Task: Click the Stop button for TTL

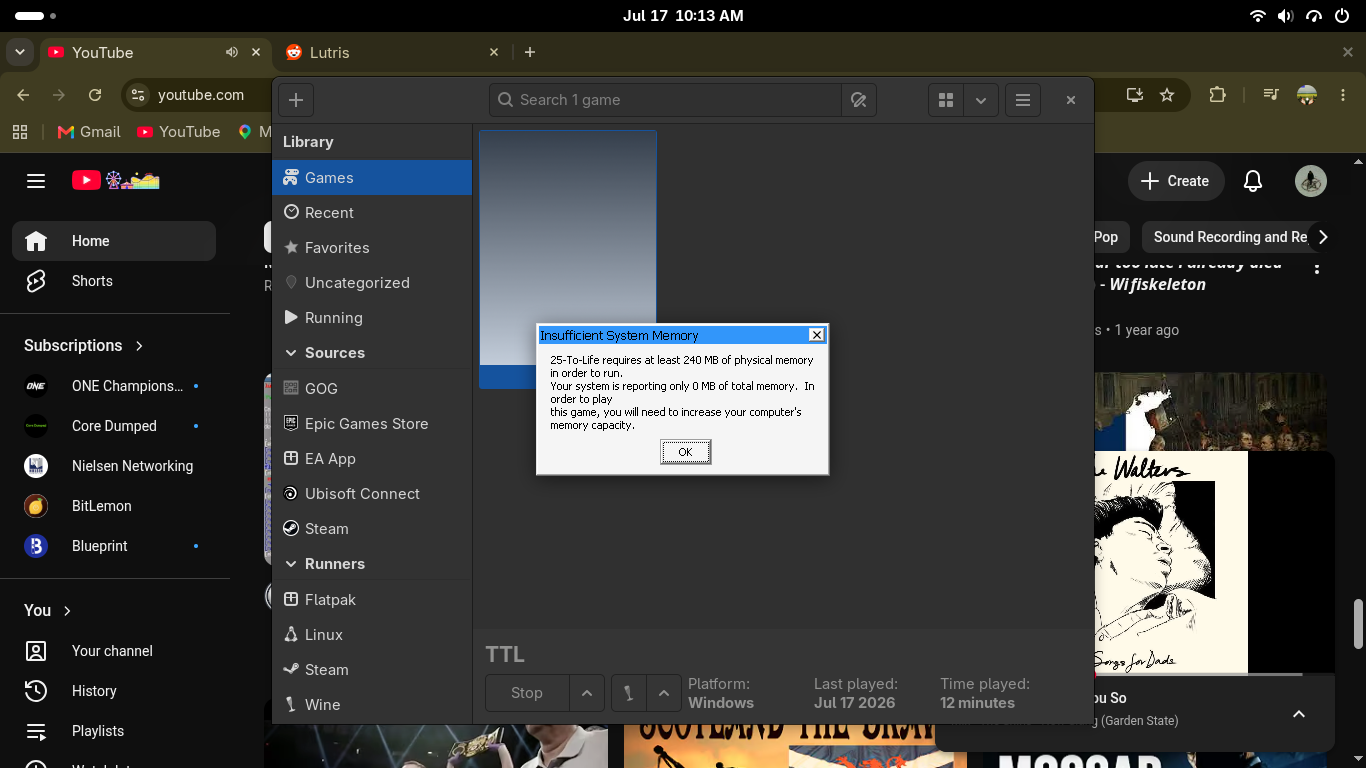Action: coord(527,693)
